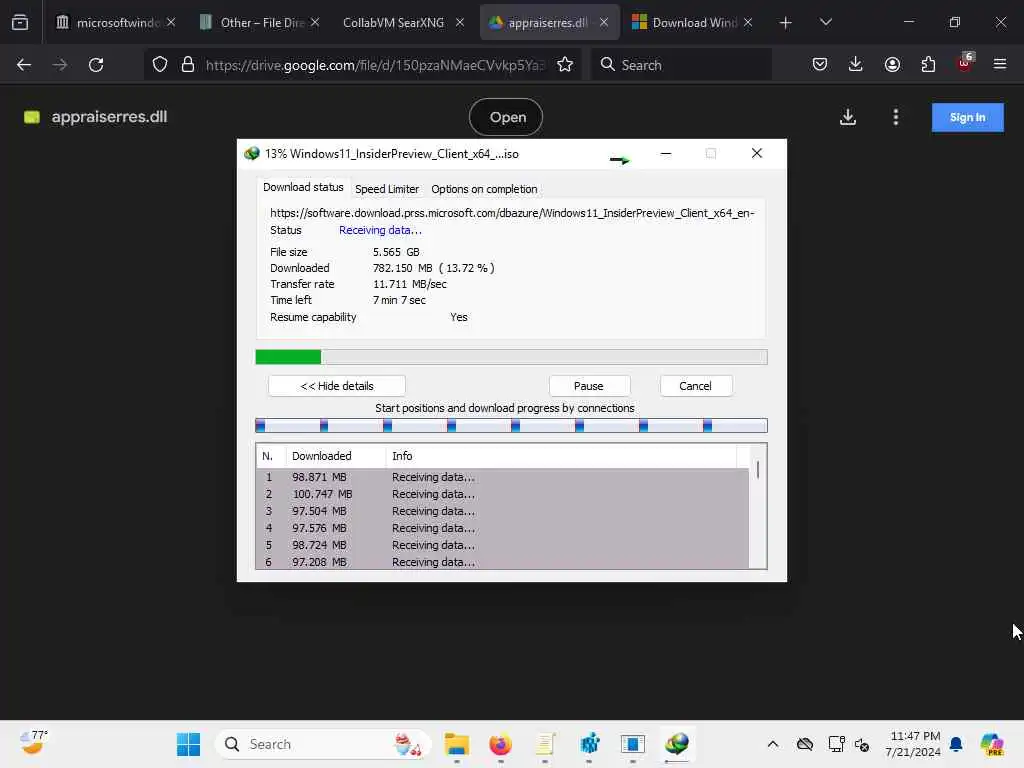1024x768 pixels.
Task: Click the appraiserres.dll file name
Action: coord(109,117)
